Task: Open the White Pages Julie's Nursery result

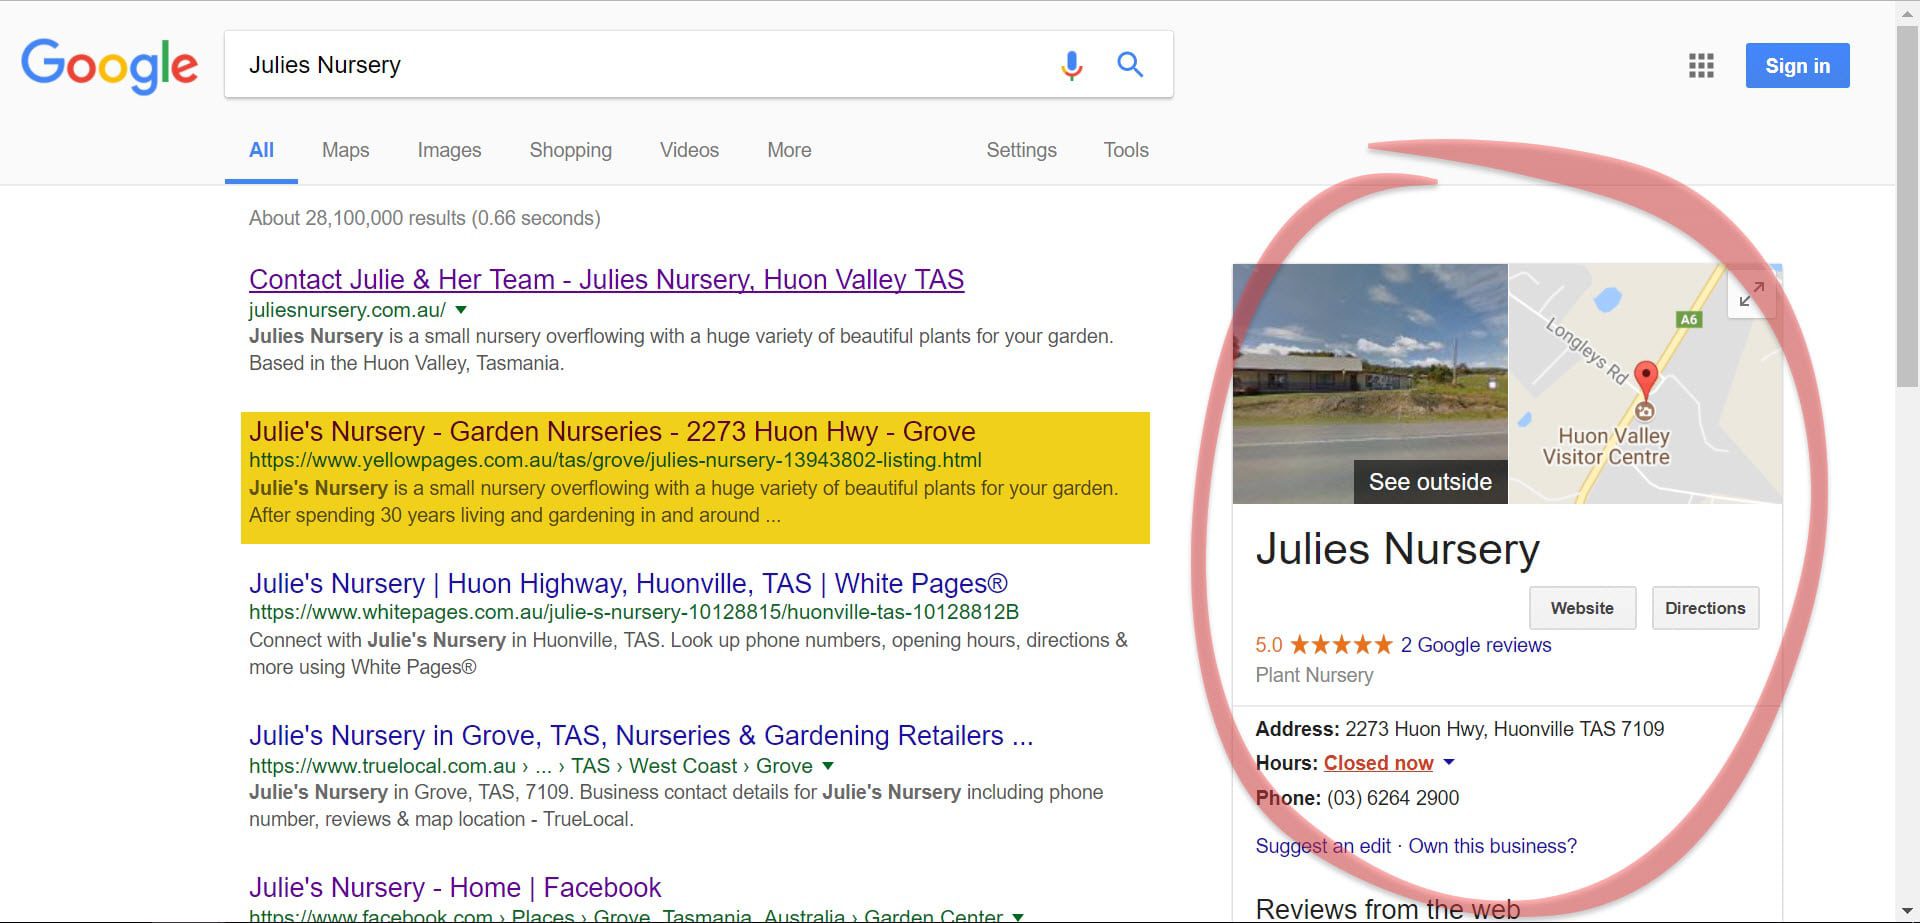Action: (628, 583)
